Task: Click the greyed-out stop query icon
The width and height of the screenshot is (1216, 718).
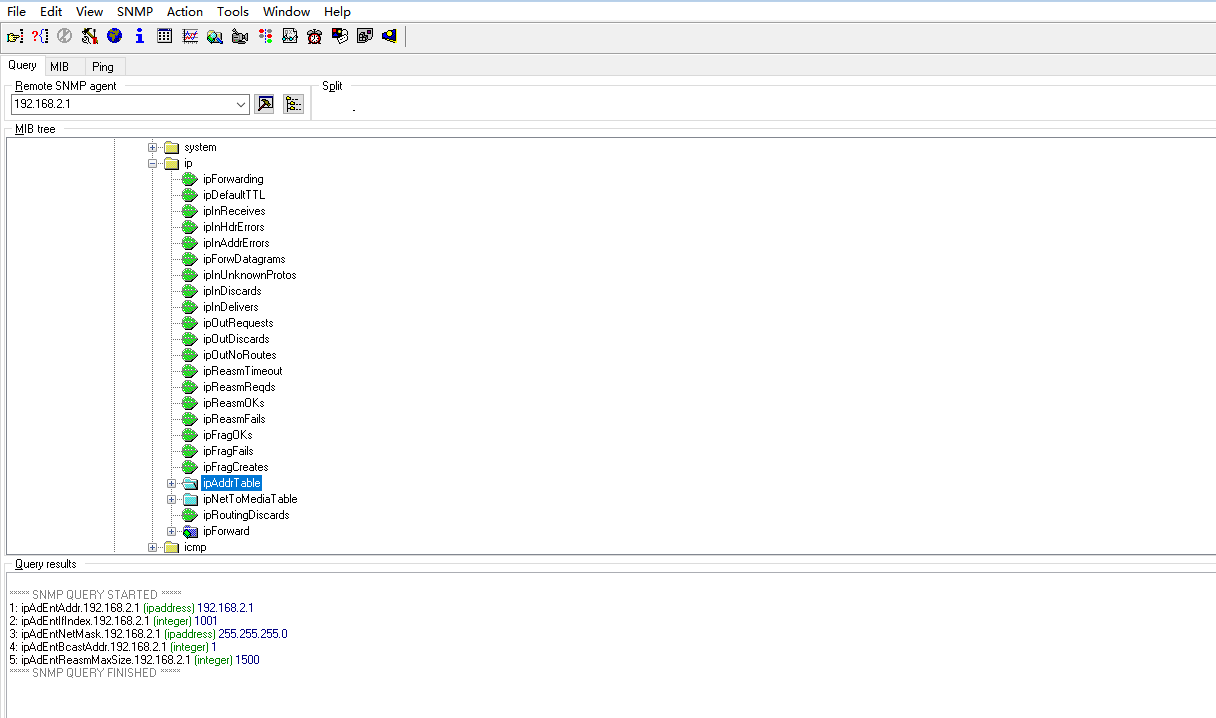Action: click(x=65, y=36)
